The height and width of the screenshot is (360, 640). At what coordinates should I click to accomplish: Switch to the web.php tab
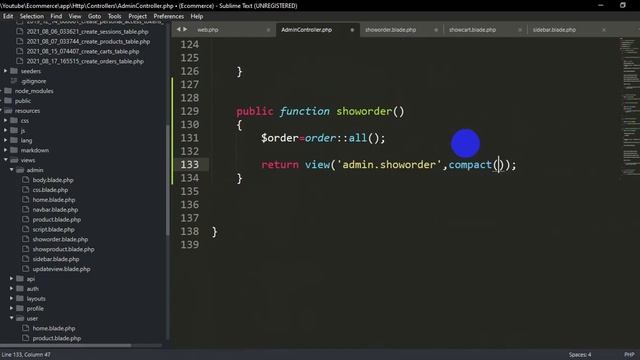point(208,30)
